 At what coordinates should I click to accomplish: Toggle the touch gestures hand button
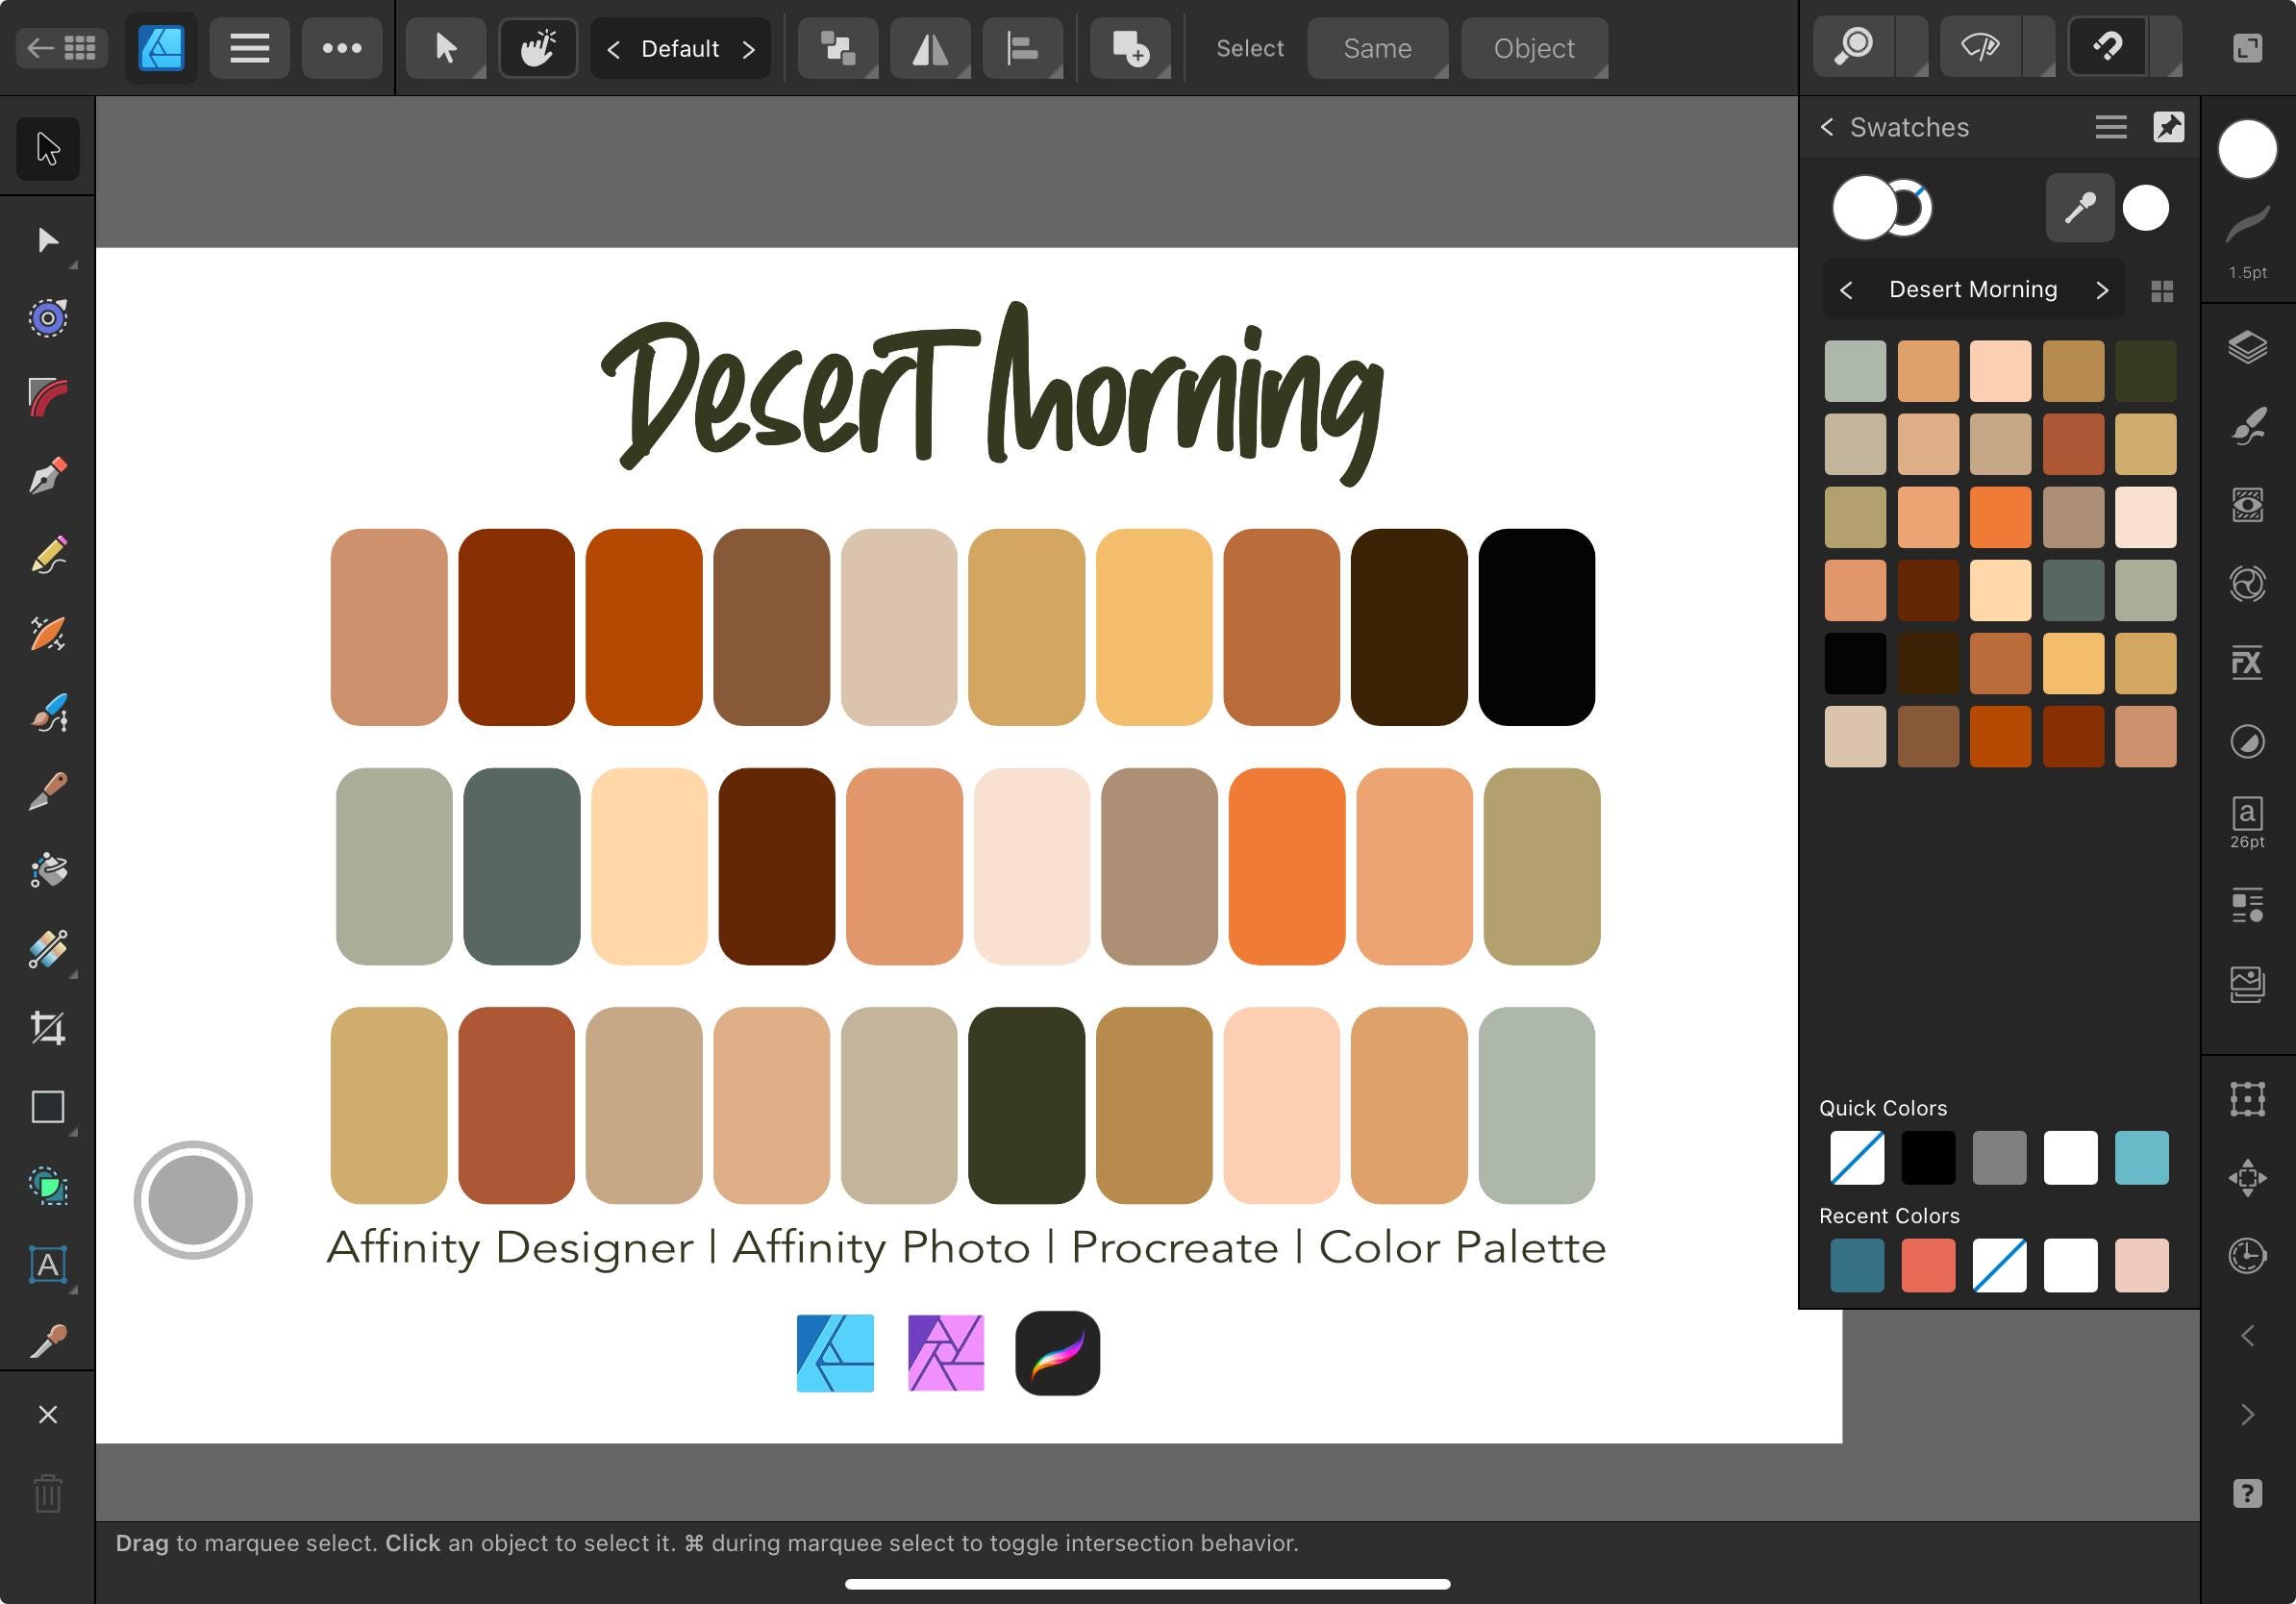(x=538, y=48)
